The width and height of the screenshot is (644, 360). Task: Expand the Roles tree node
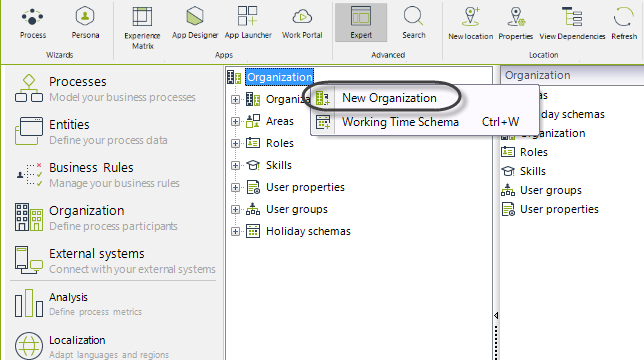point(235,143)
